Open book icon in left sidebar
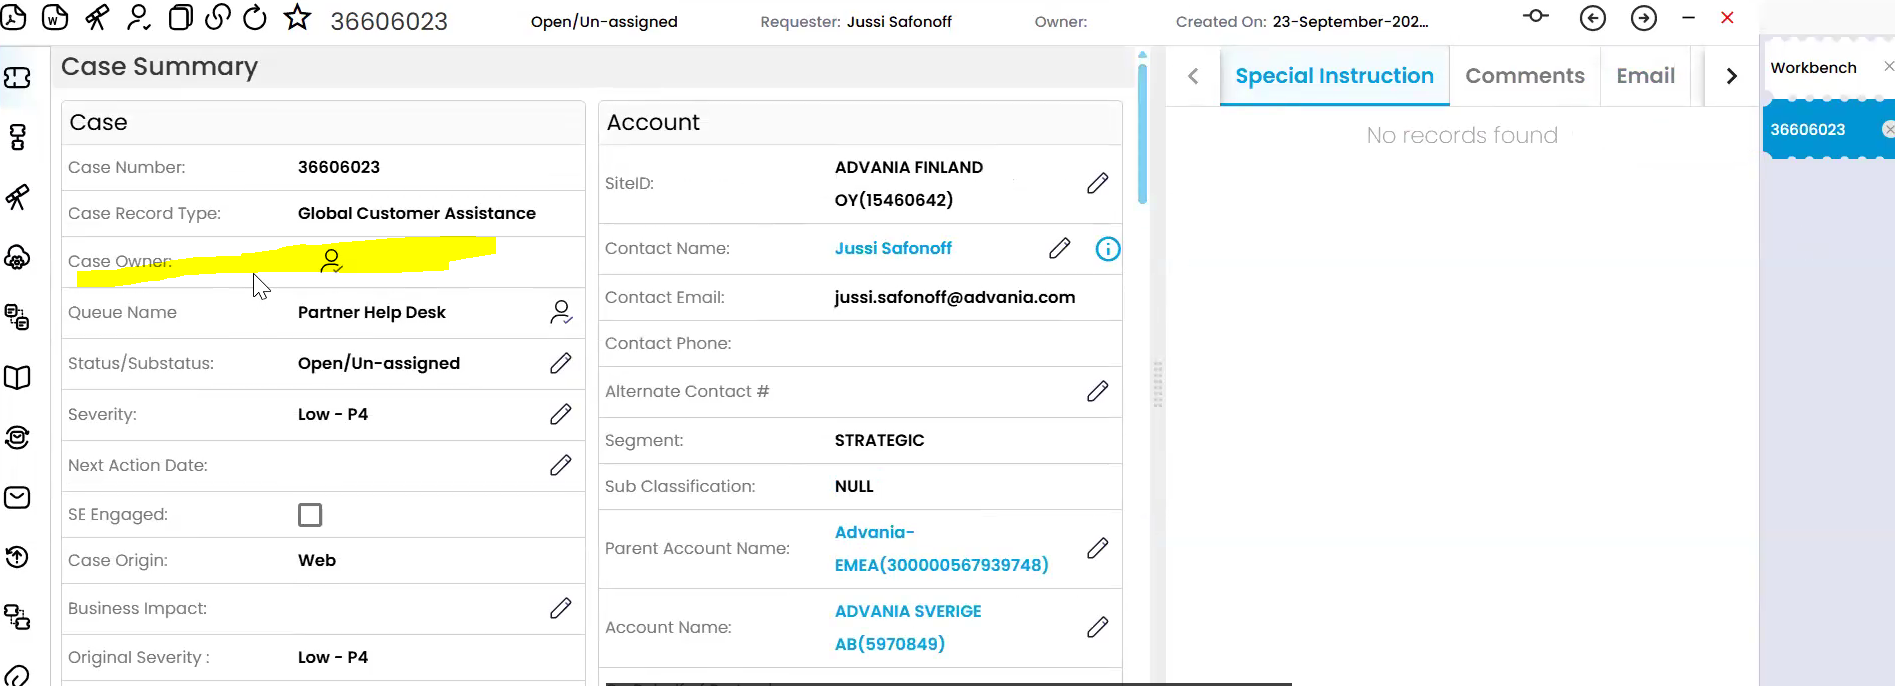This screenshot has width=1895, height=686. tap(17, 377)
